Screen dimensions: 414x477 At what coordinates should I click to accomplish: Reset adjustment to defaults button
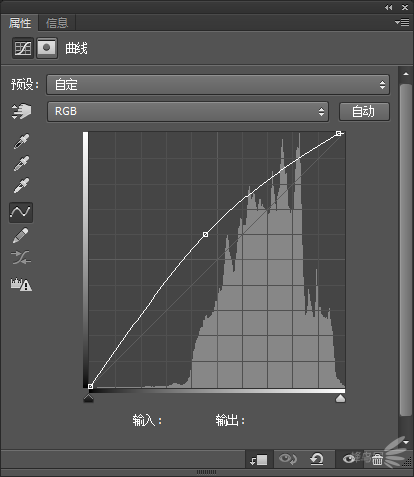pos(317,459)
